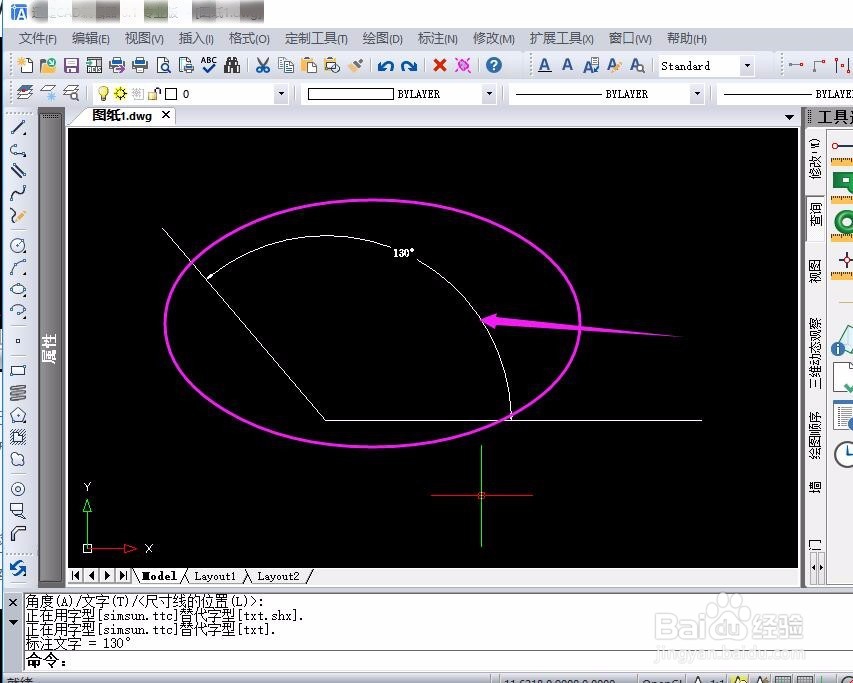Image resolution: width=853 pixels, height=683 pixels.
Task: Open the 属性 properties side panel
Action: point(50,348)
